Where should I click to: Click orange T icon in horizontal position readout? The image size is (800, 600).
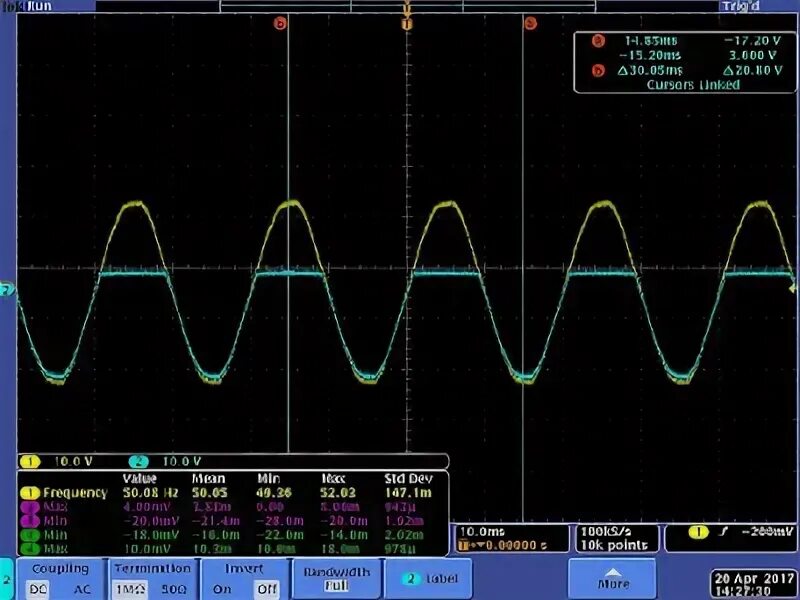click(464, 545)
